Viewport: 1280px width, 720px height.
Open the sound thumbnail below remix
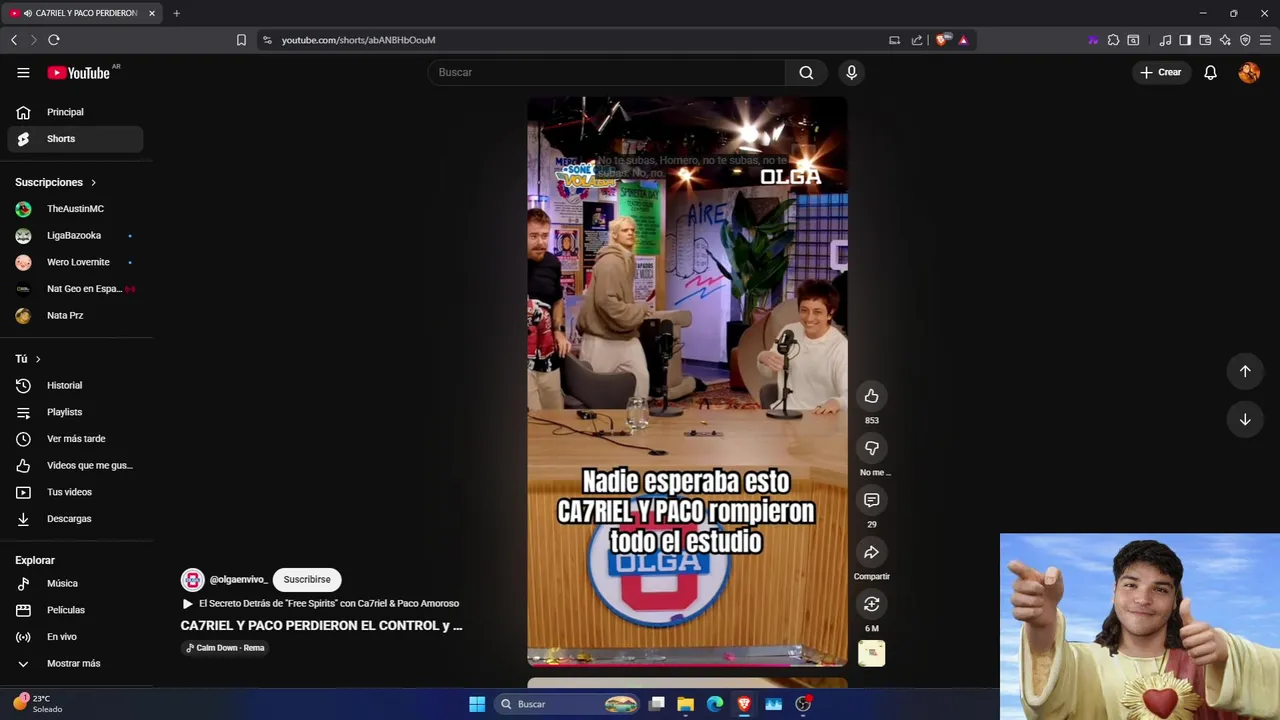(x=871, y=653)
